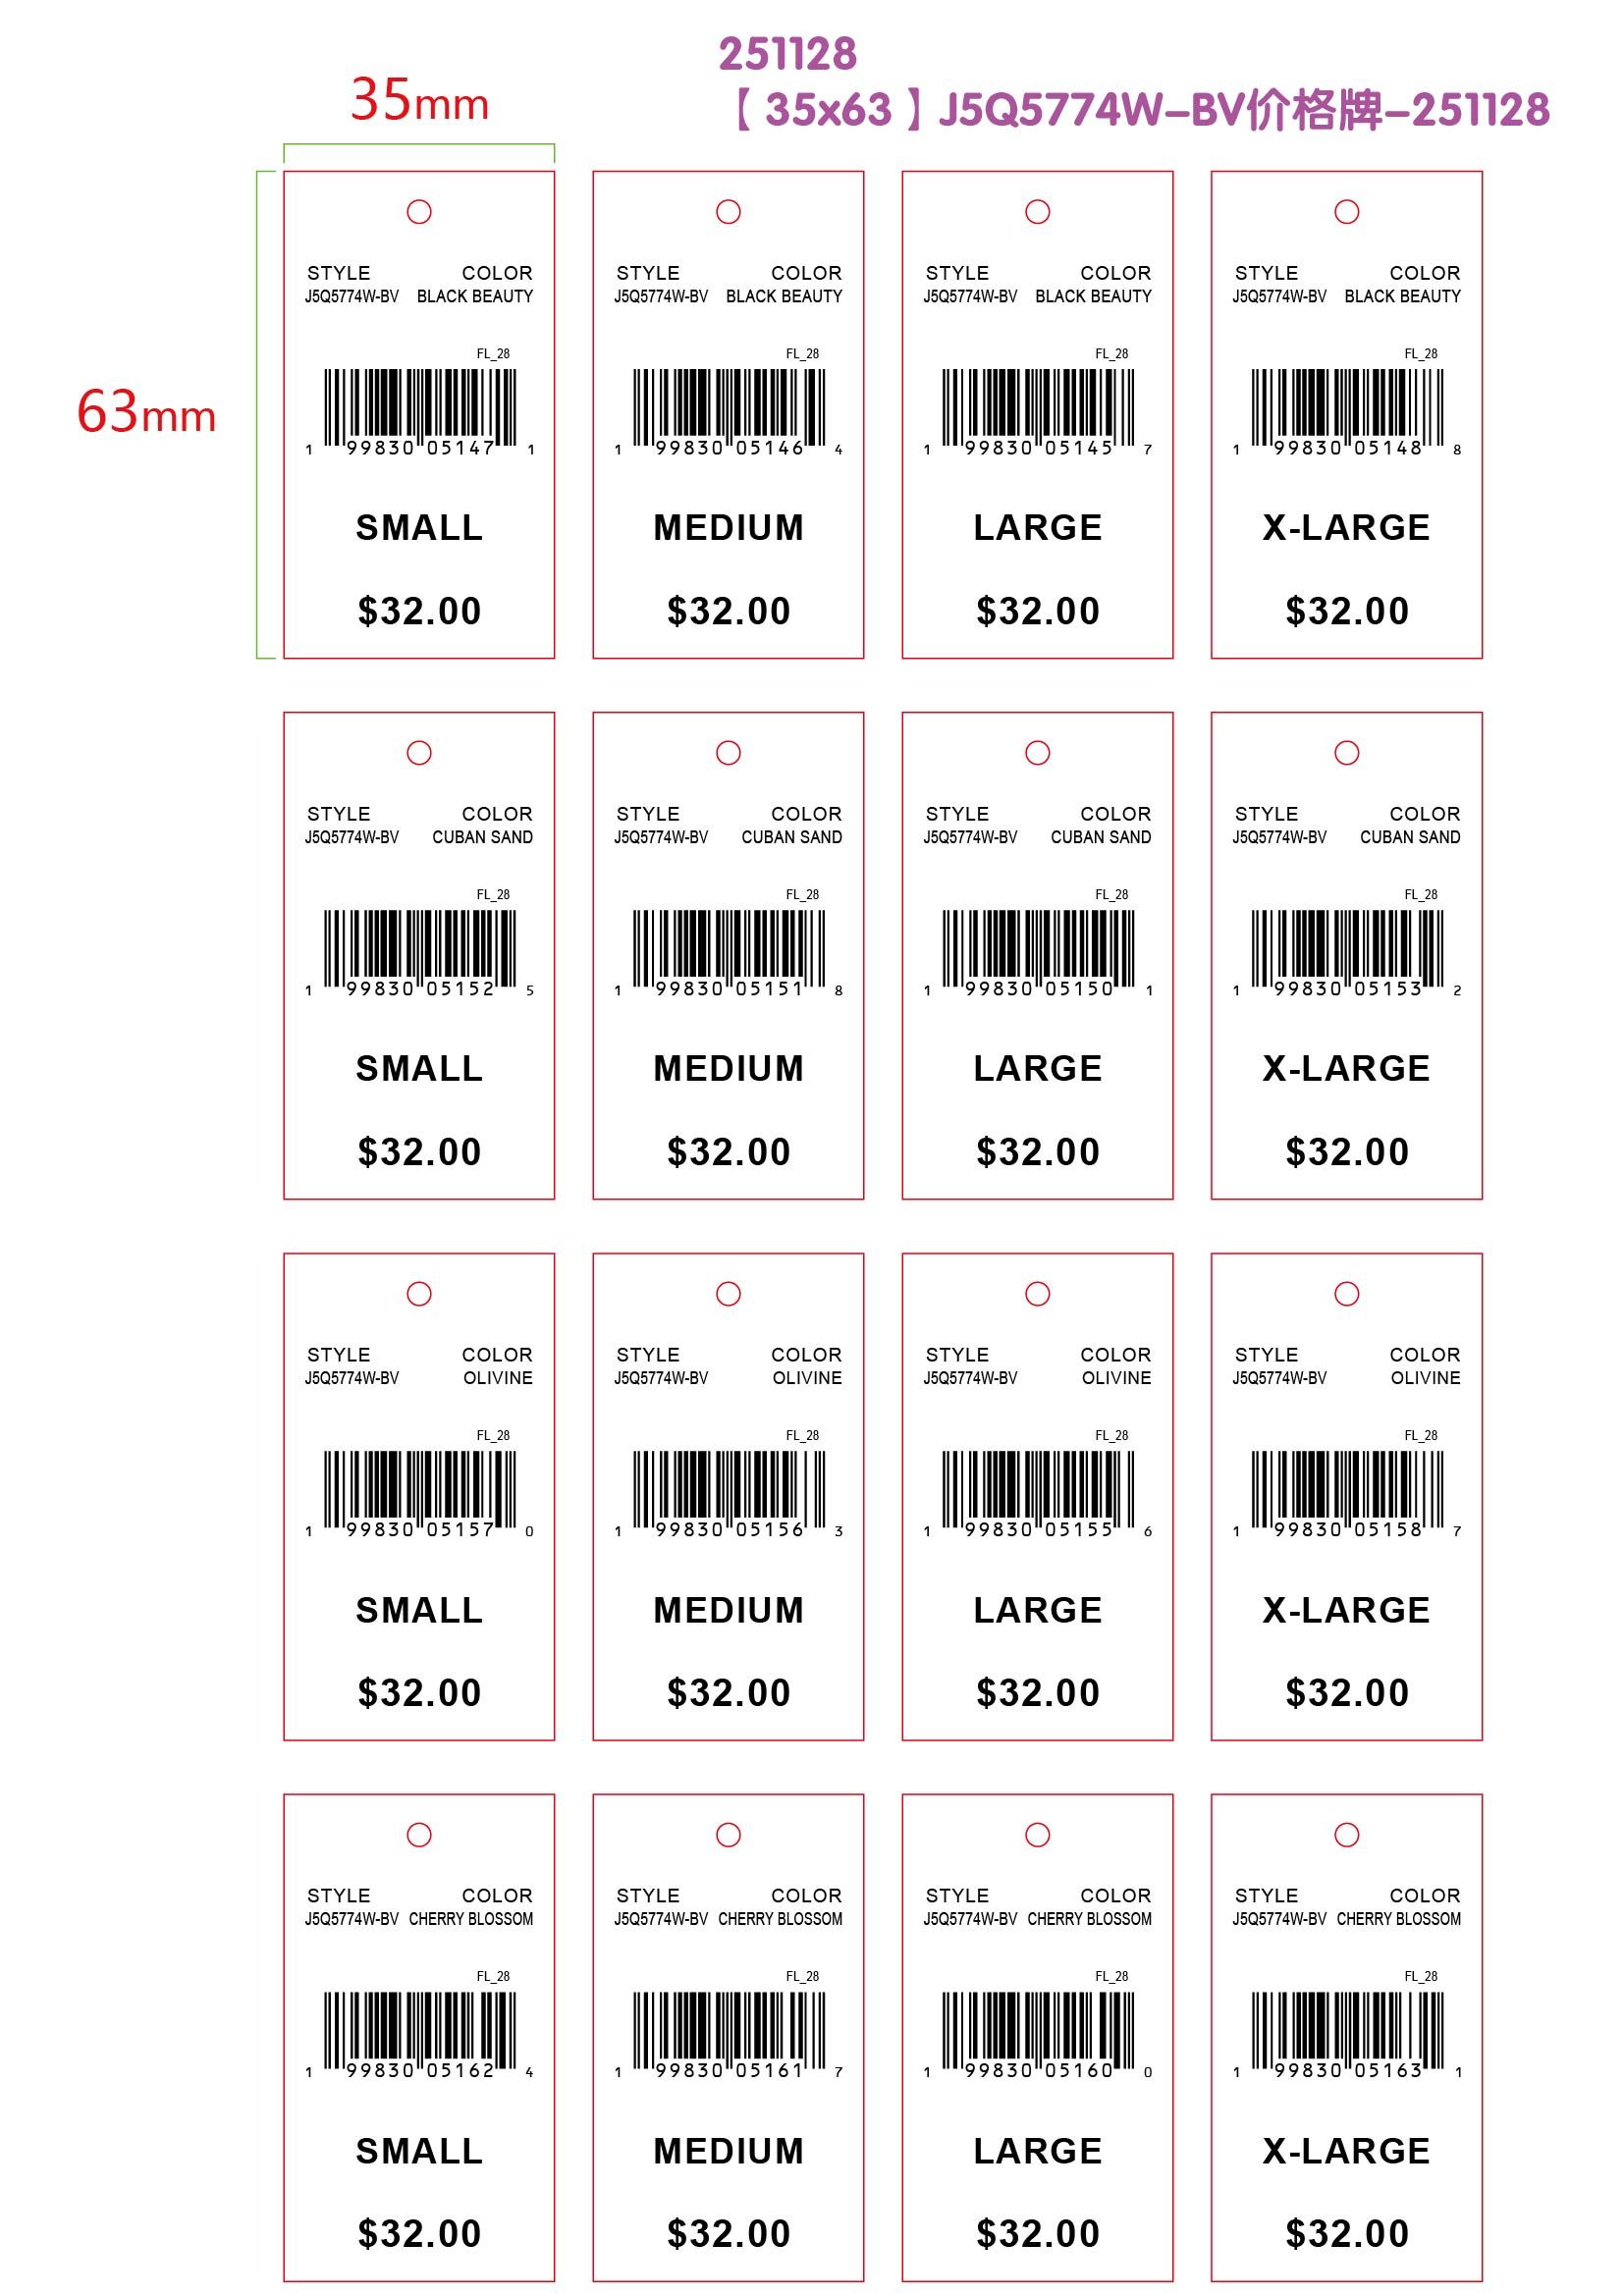Viewport: 1624px width, 2296px height.
Task: Click the punch hole on Black Beauty Small tag
Action: 419,212
